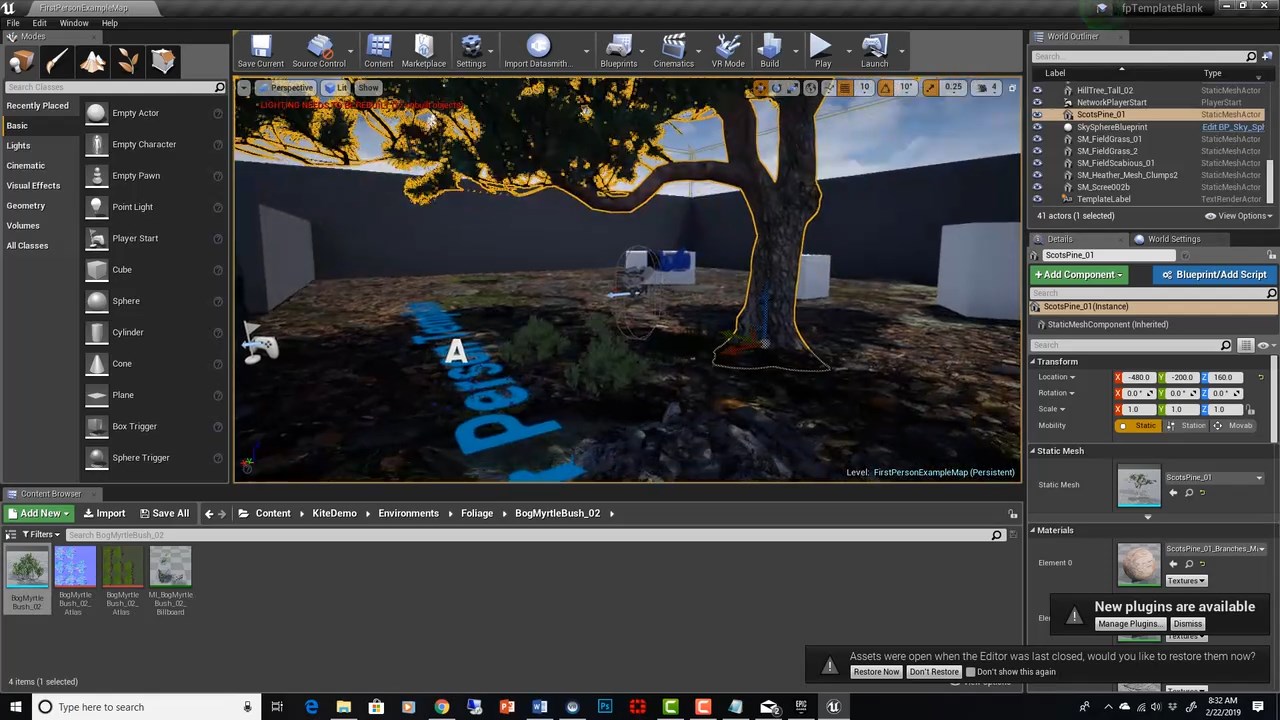
Task: Open the Window menu
Action: pyautogui.click(x=74, y=22)
